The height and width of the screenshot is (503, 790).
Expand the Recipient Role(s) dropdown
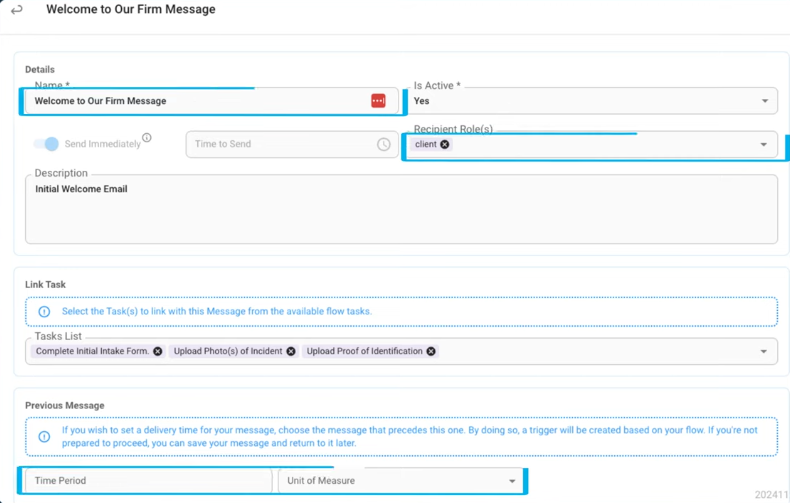tap(764, 144)
